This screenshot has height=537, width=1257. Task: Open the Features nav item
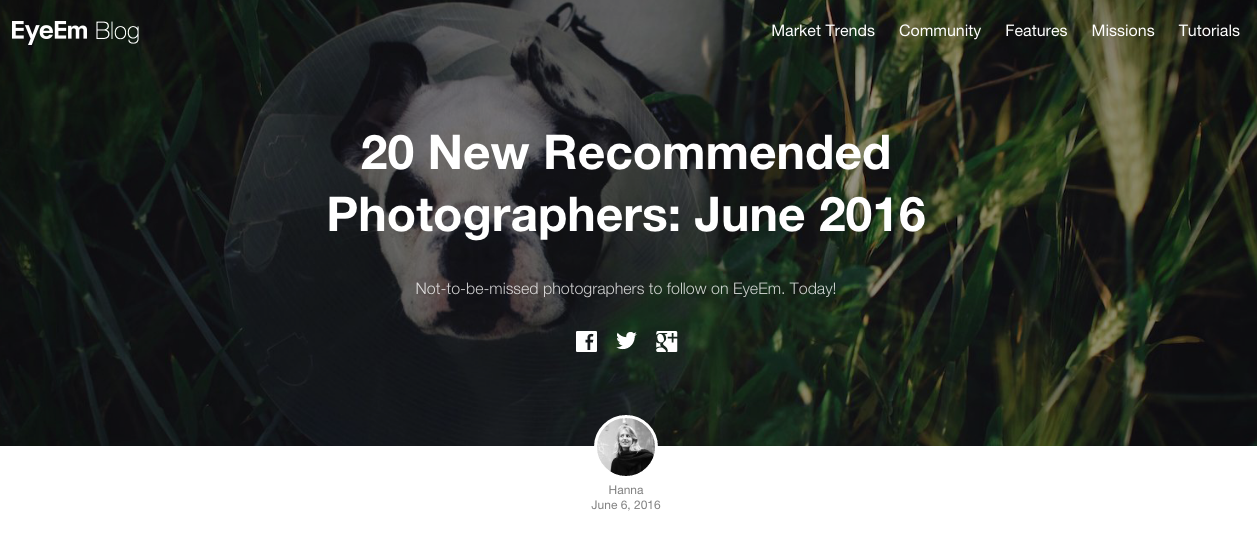tap(1036, 31)
